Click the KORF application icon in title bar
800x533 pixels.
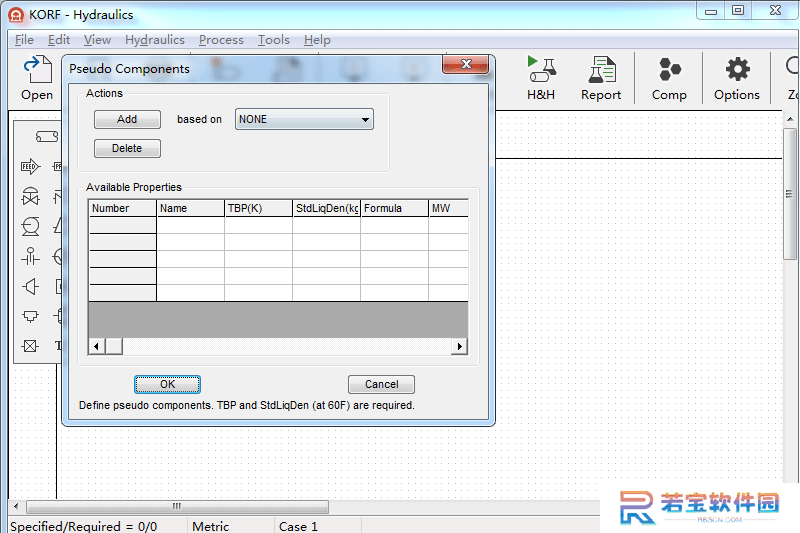point(16,15)
